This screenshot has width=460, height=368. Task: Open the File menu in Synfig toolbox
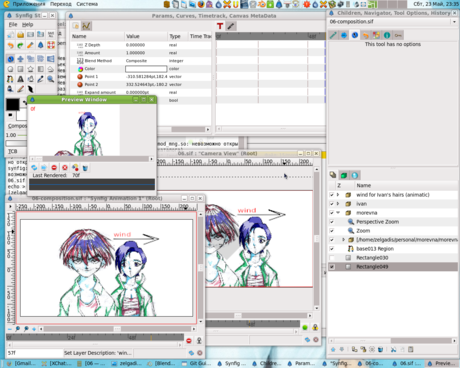tap(13, 24)
